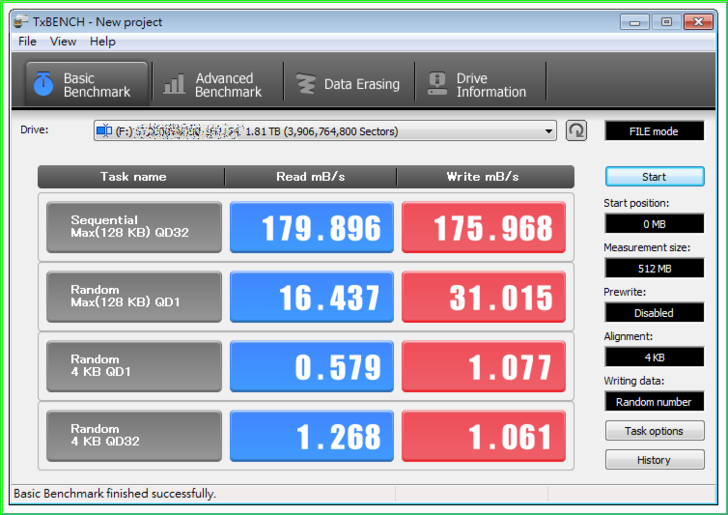This screenshot has height=515, width=728.
Task: Toggle the Sequential Max(128 KB) QD32 task
Action: (134, 227)
